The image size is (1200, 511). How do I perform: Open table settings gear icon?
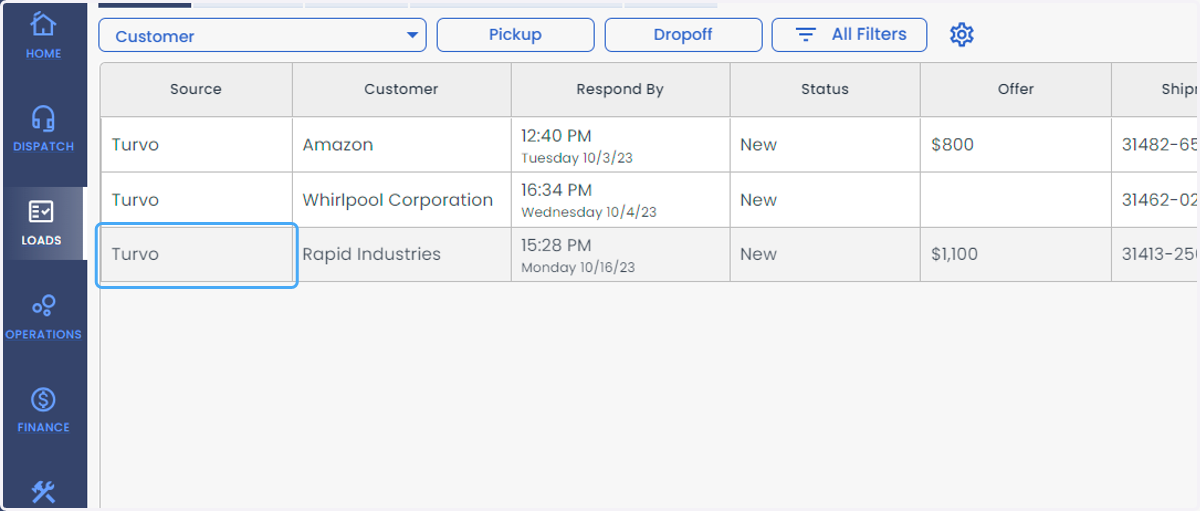961,35
